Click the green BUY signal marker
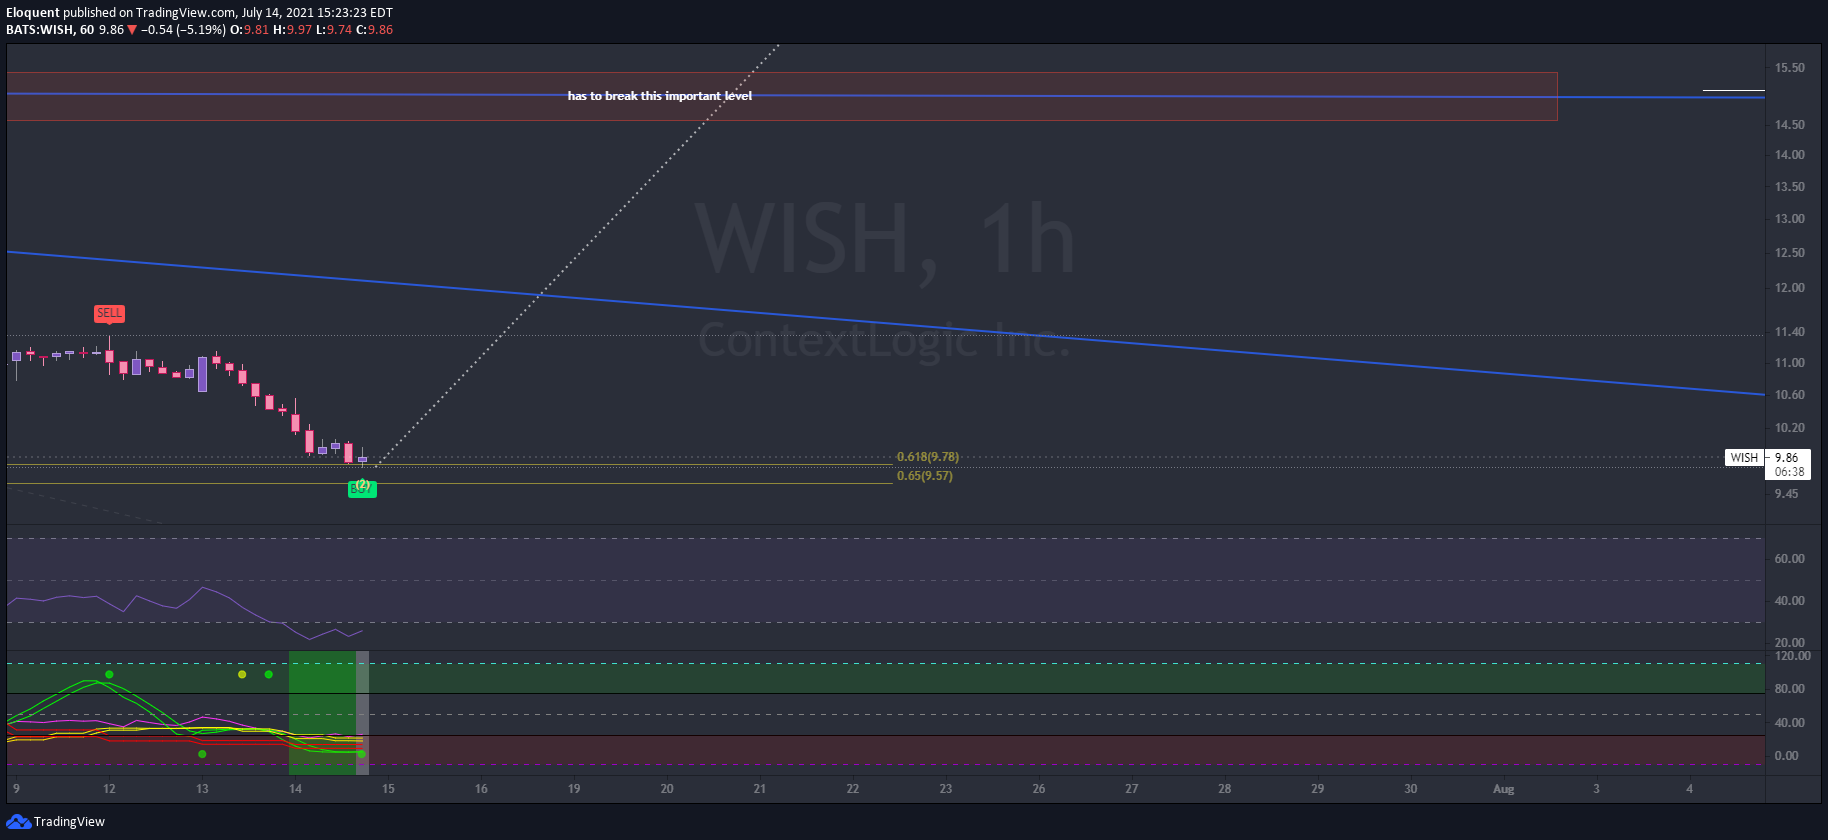The image size is (1828, 840). (362, 489)
